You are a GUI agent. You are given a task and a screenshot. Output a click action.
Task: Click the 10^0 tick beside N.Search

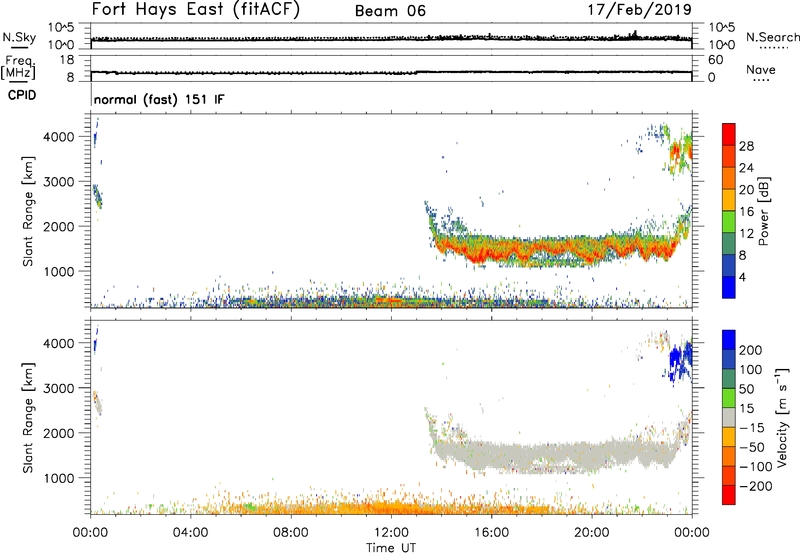(x=721, y=45)
